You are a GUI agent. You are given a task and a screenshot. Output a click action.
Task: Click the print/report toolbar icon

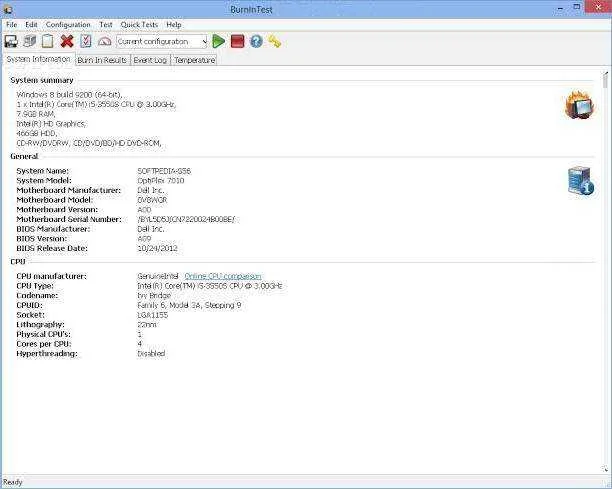tap(29, 41)
